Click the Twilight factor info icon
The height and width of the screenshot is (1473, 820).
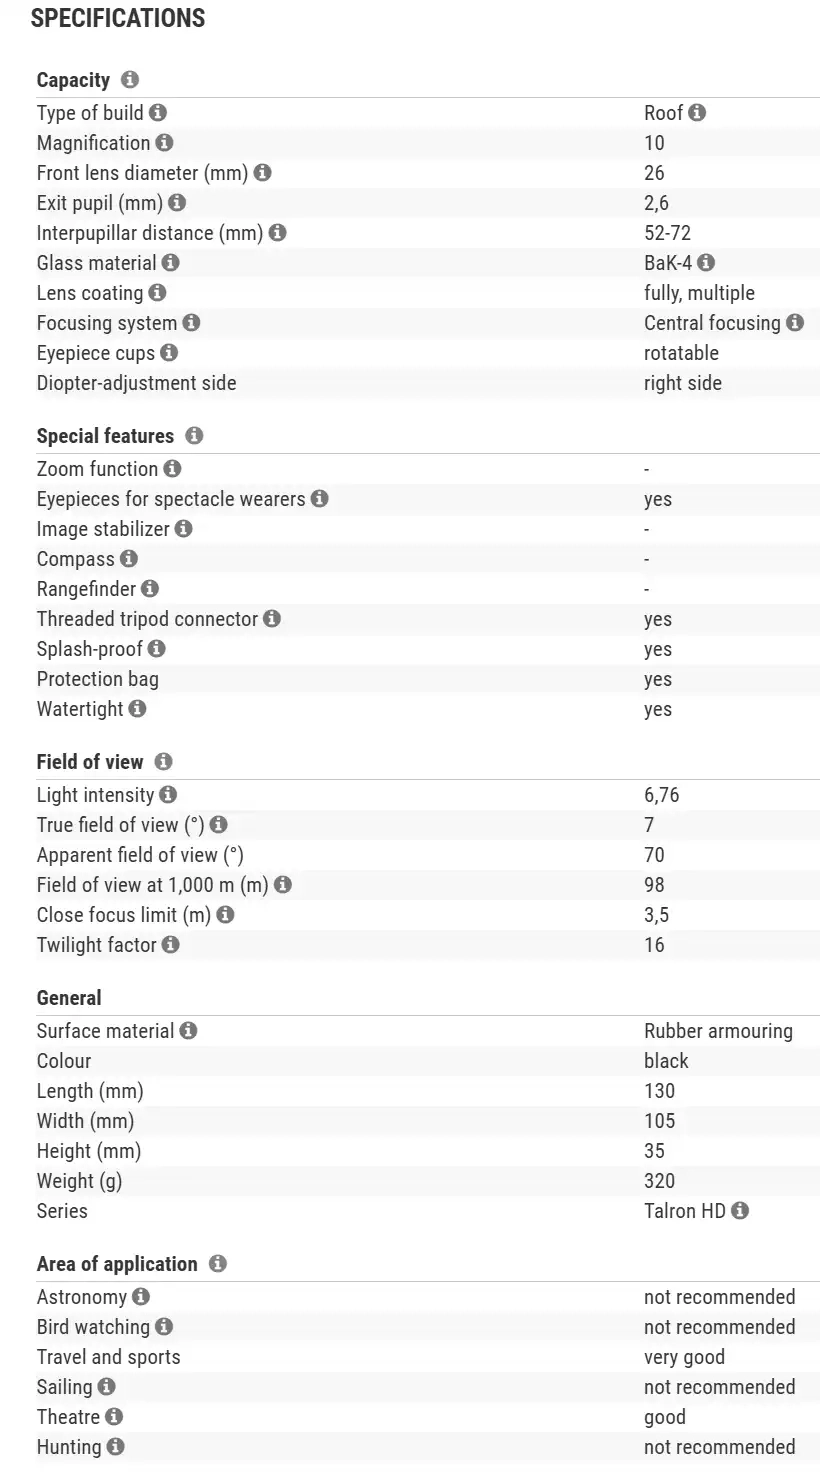point(171,945)
